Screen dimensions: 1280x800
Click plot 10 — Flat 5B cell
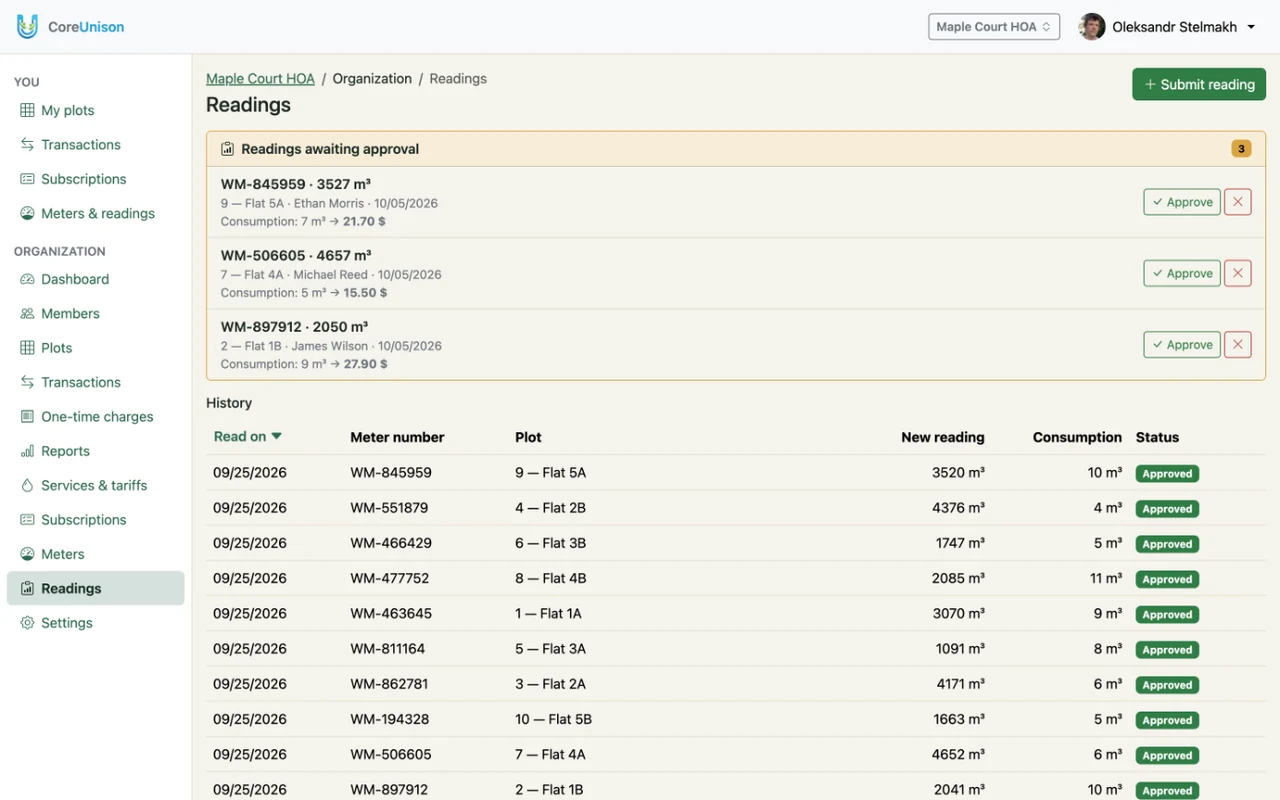(554, 719)
